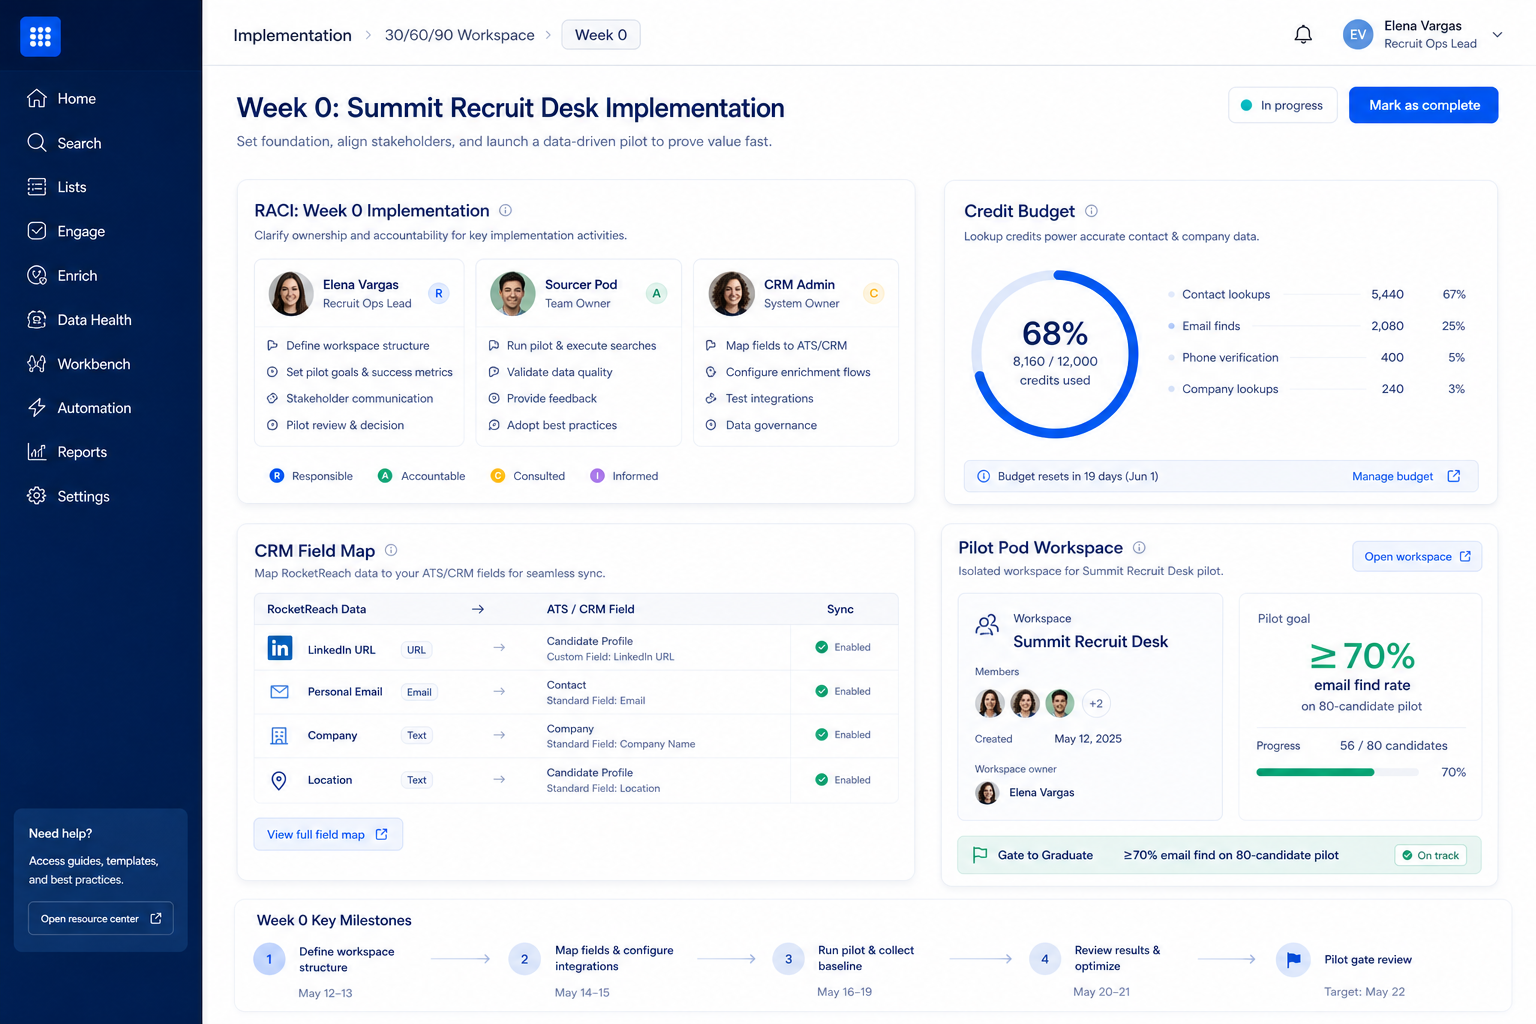Open resource center button
Image resolution: width=1536 pixels, height=1024 pixels.
(101, 919)
